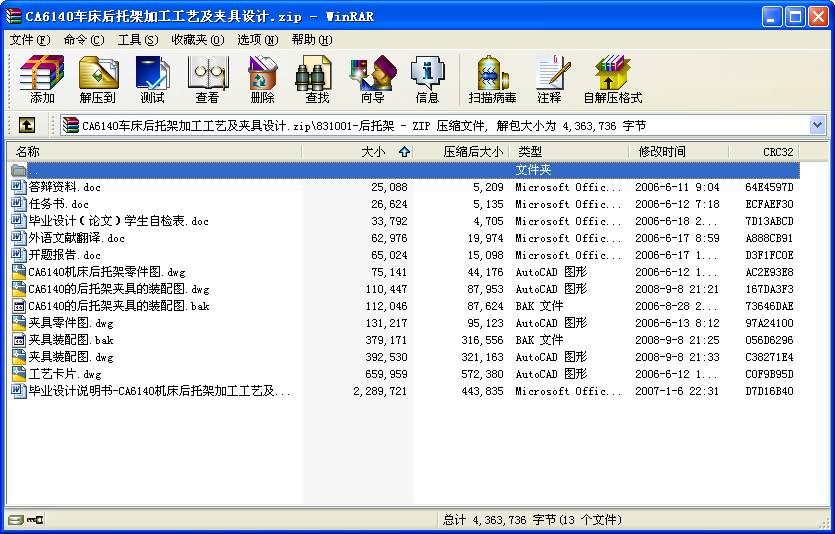The height and width of the screenshot is (534, 835).
Task: Click the archive icon in address bar
Action: click(70, 126)
